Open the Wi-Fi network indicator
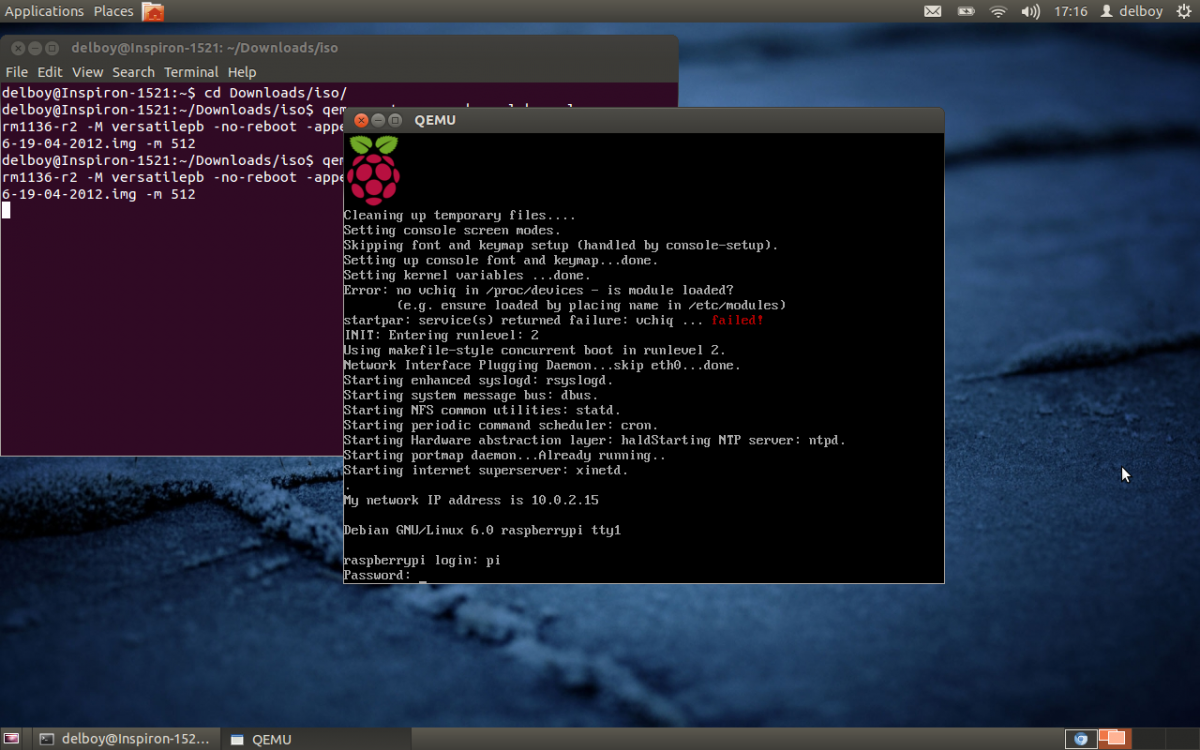1200x750 pixels. click(997, 12)
